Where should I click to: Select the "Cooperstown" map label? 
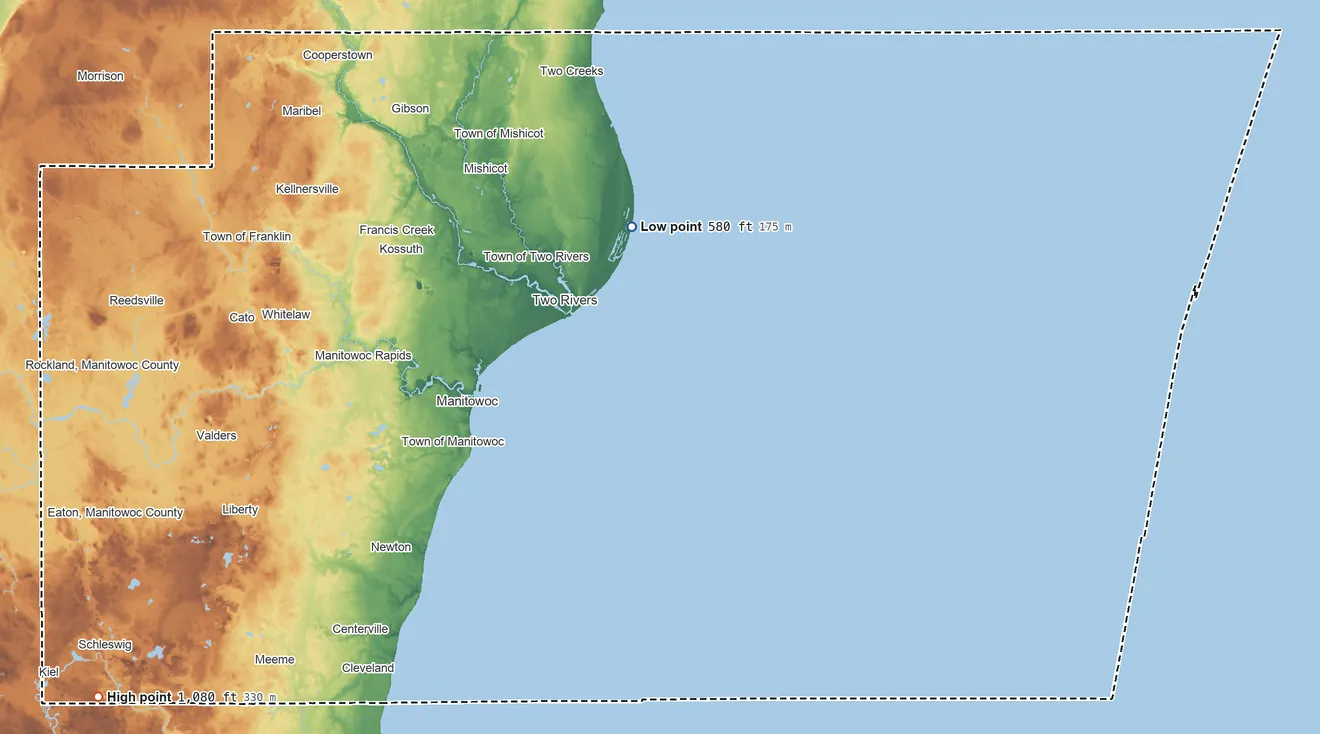click(338, 55)
